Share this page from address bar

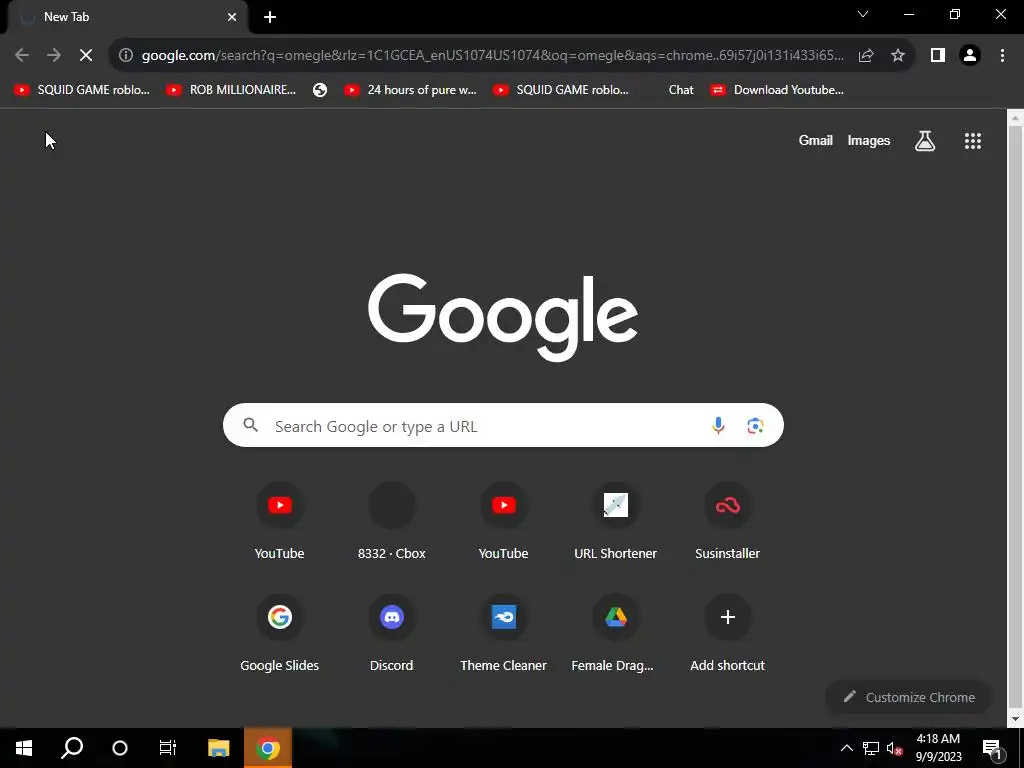866,56
